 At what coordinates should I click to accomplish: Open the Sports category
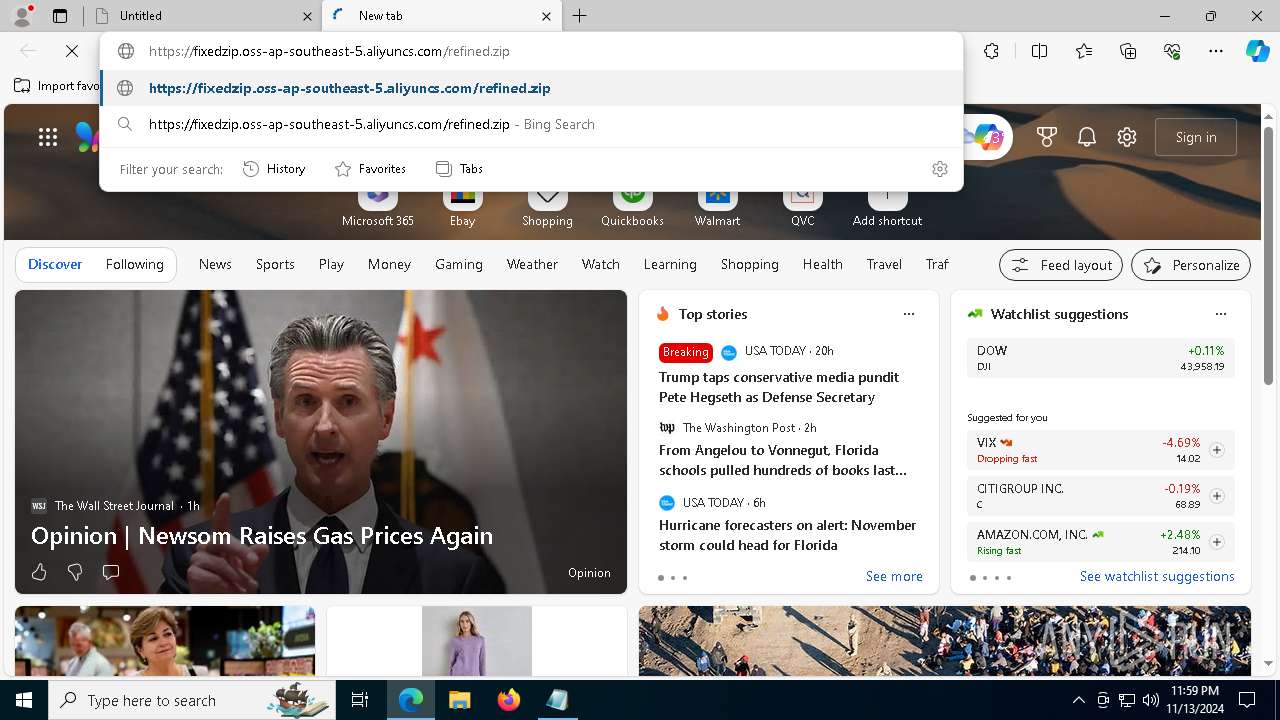275,264
